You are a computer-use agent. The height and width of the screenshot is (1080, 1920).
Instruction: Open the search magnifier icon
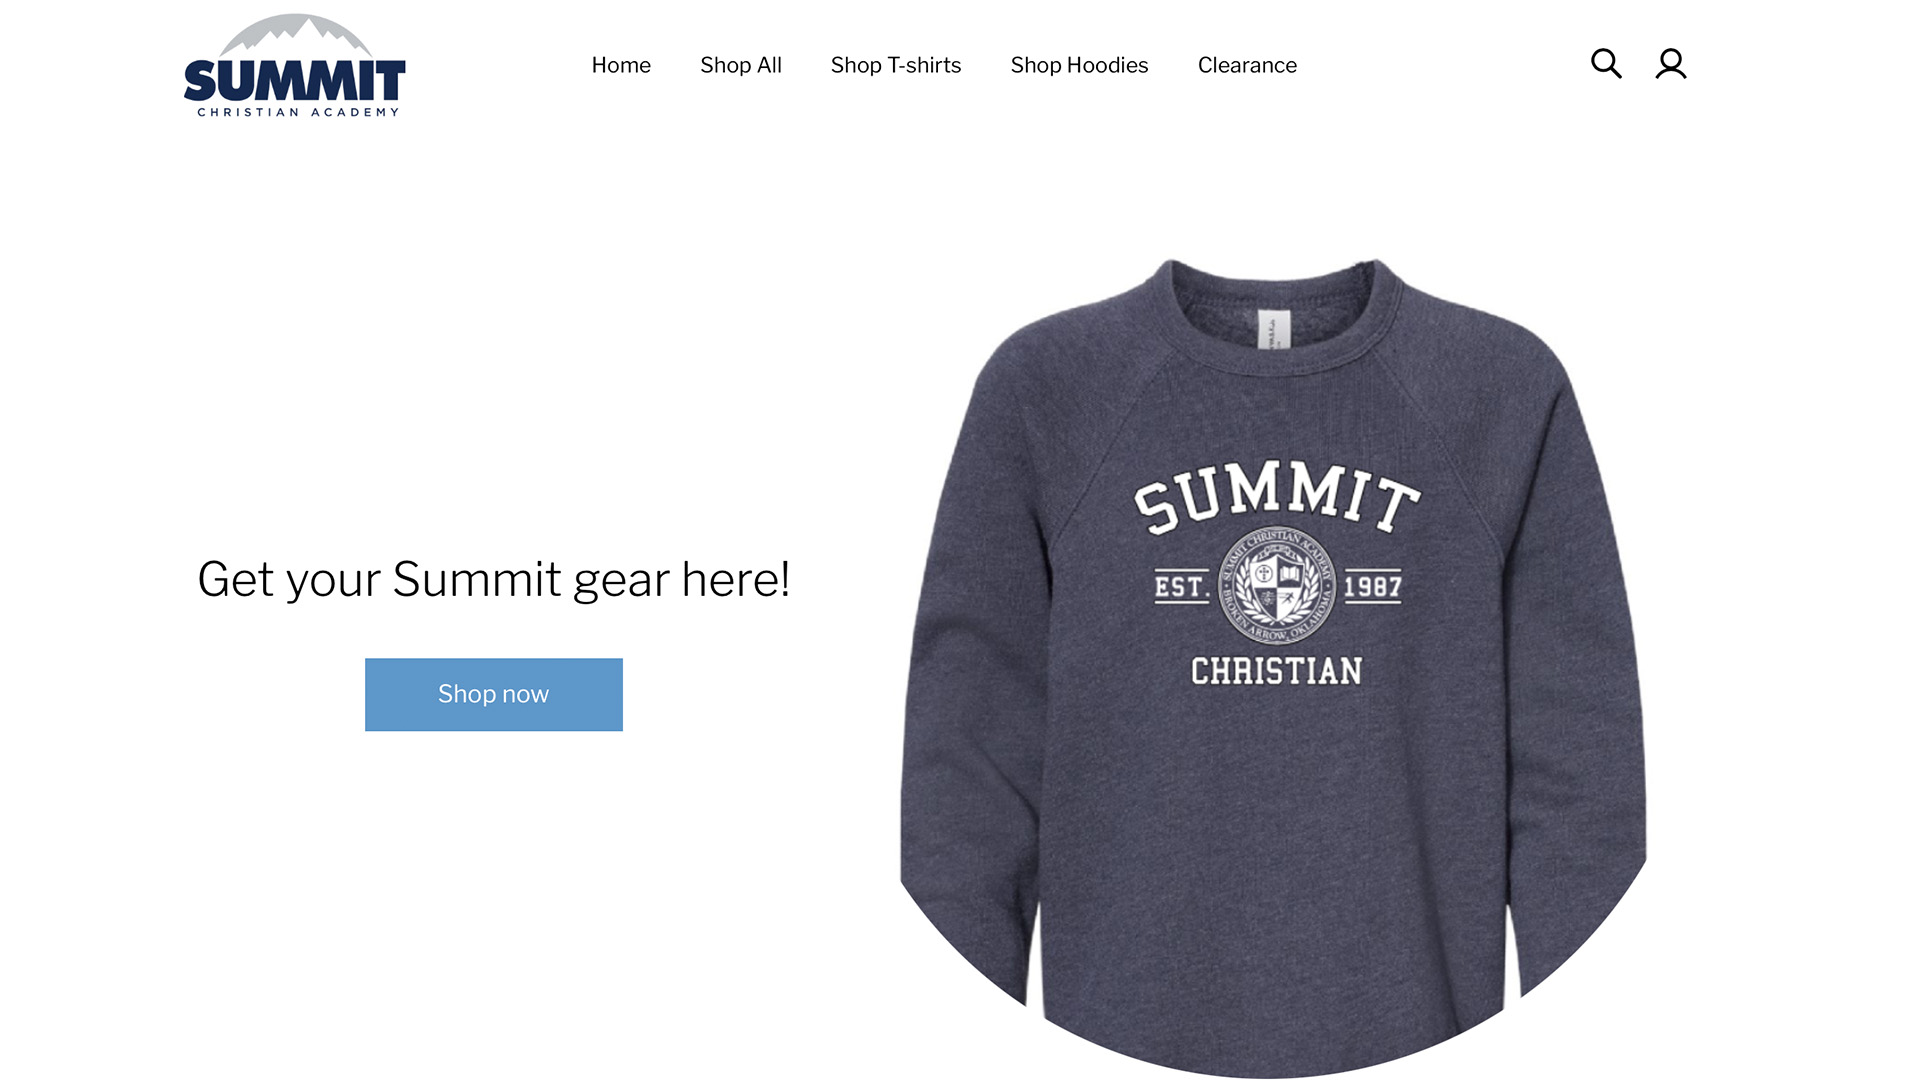coord(1606,64)
